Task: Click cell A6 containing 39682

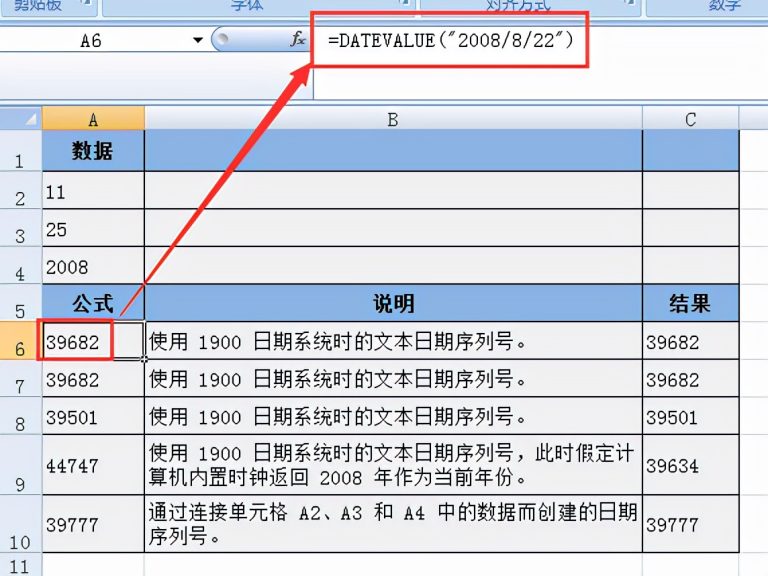Action: [76, 342]
